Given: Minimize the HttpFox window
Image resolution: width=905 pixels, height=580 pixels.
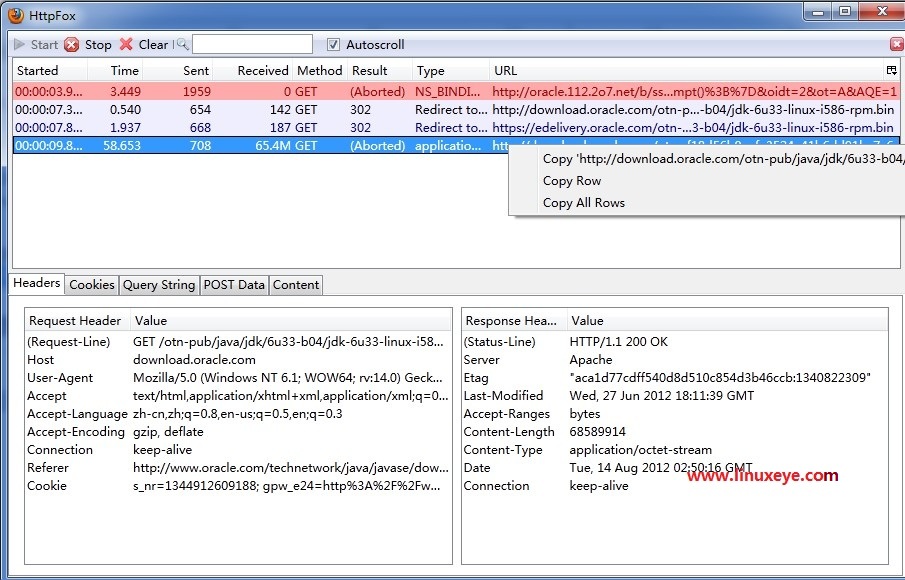Looking at the screenshot, I should [x=818, y=12].
